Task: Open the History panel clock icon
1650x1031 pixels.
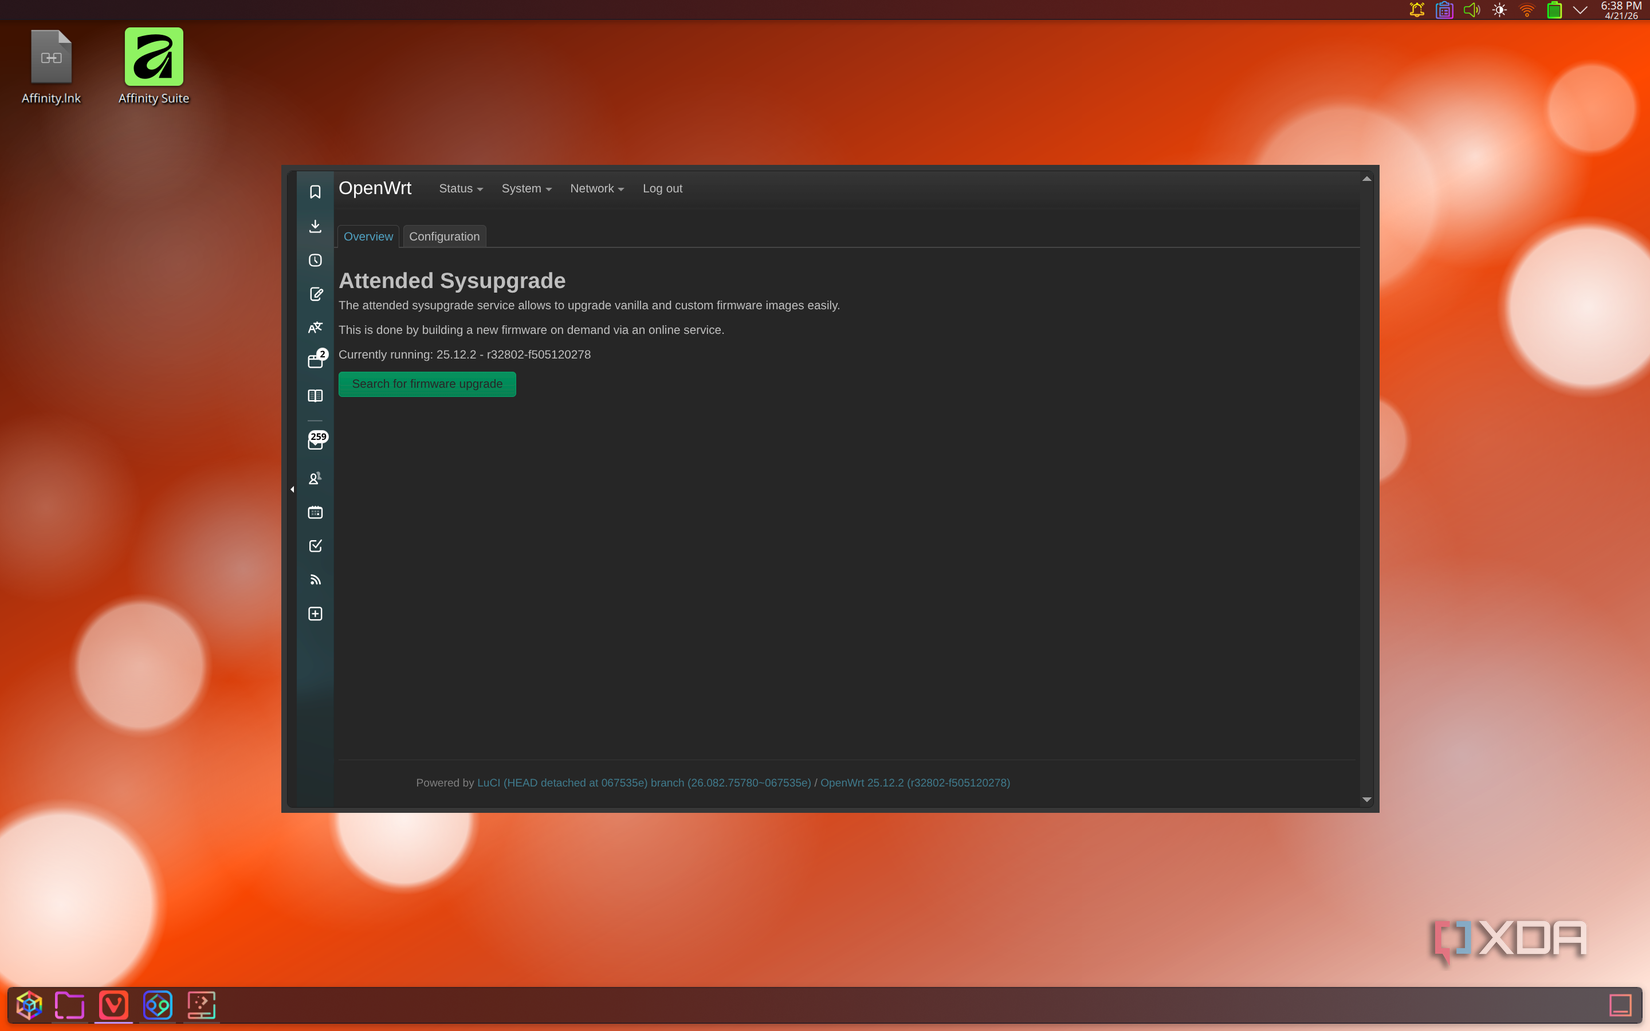Action: [315, 260]
